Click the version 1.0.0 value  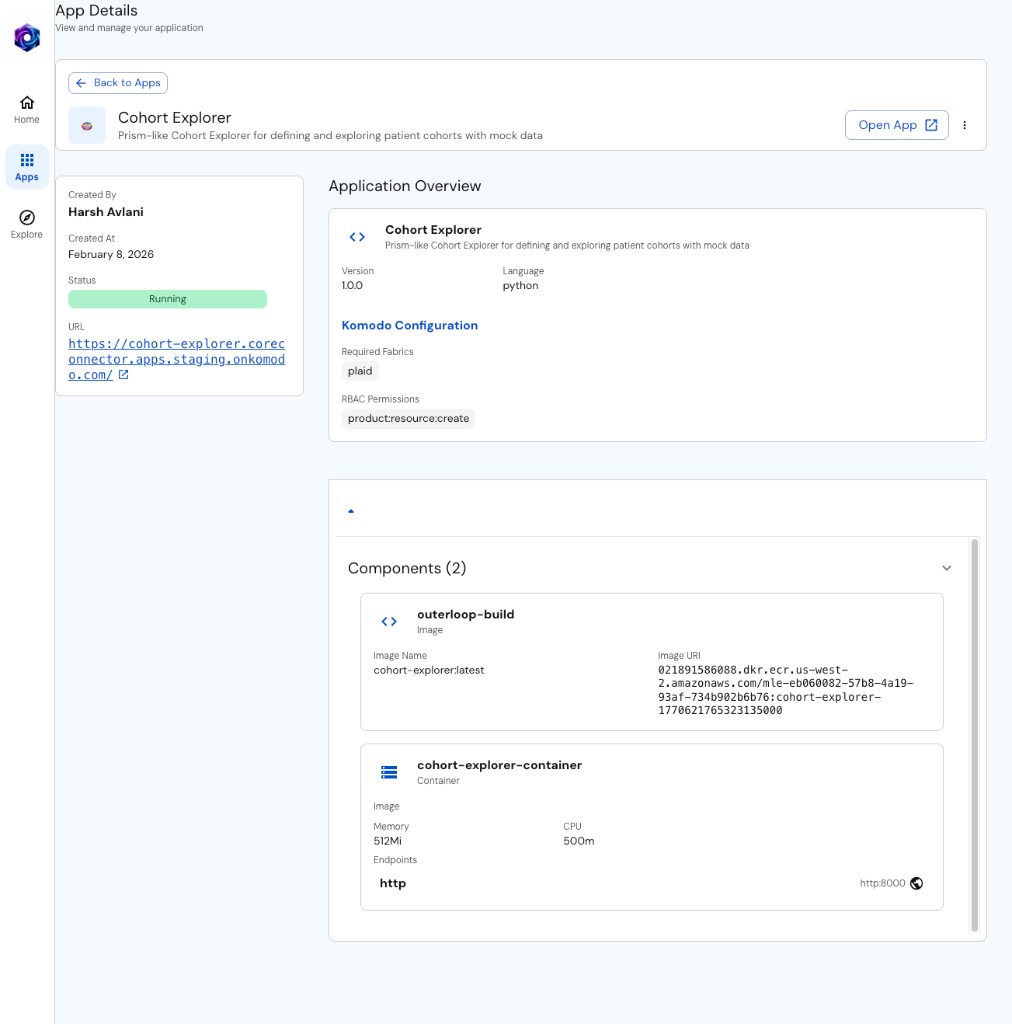352,285
